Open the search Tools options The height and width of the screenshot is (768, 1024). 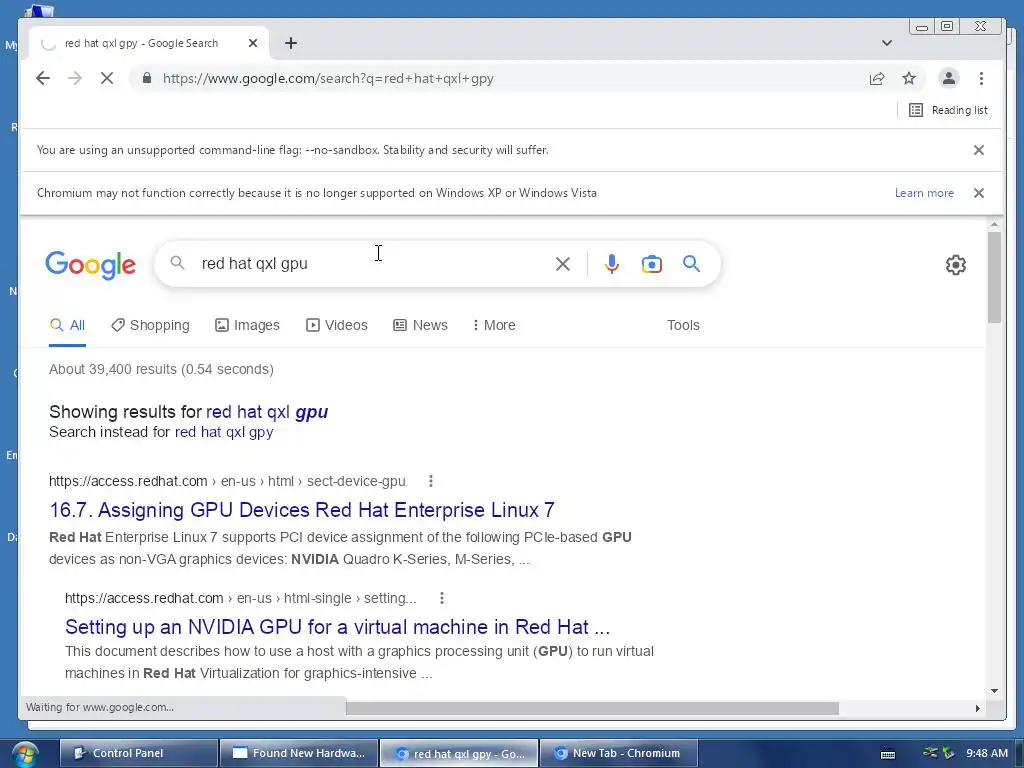pyautogui.click(x=683, y=325)
